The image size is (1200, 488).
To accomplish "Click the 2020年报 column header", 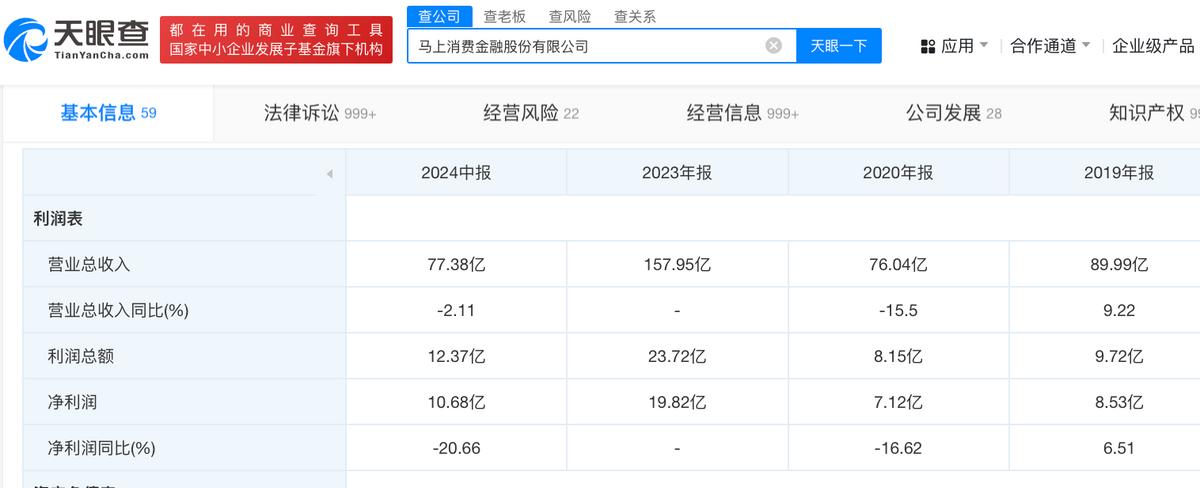I will pyautogui.click(x=898, y=173).
